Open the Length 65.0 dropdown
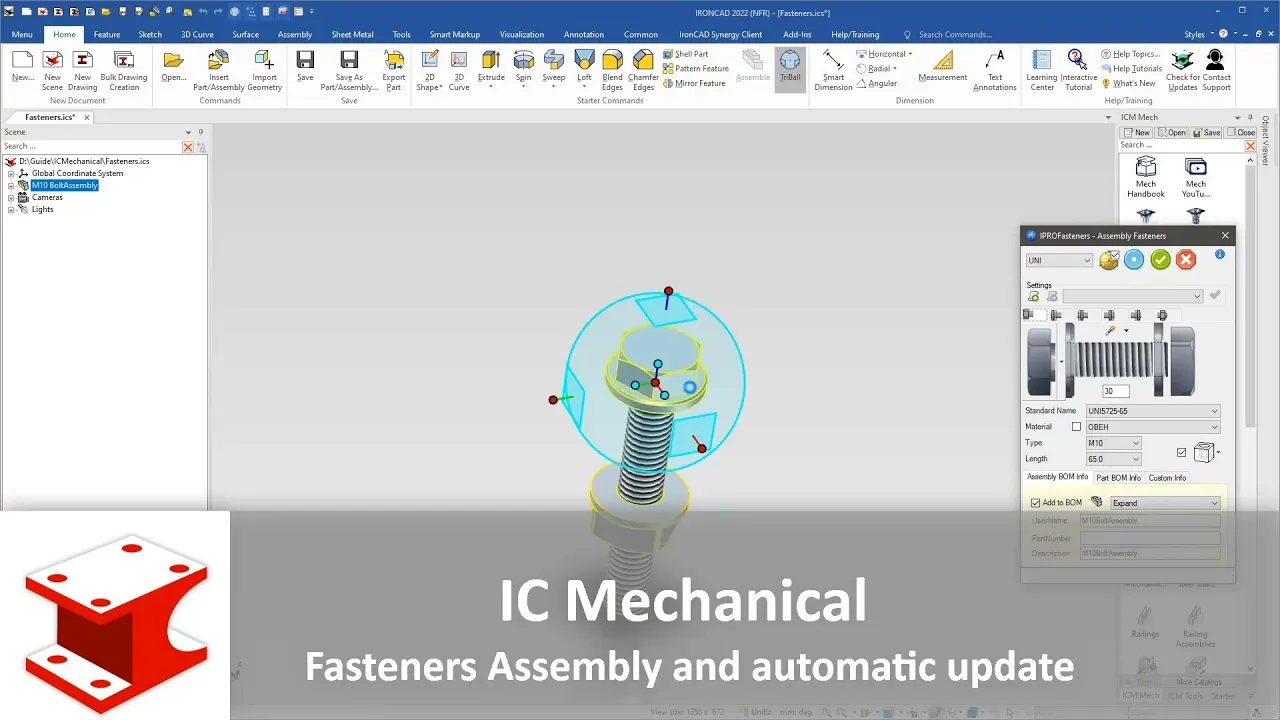 [1113, 459]
